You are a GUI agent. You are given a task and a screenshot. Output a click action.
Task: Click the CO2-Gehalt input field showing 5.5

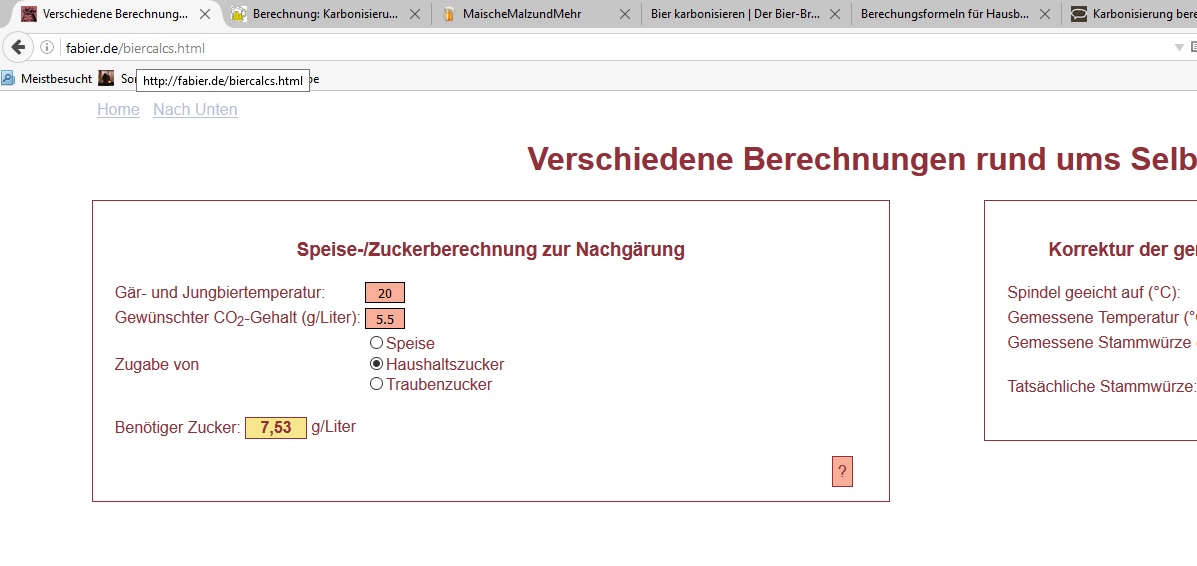coord(385,319)
